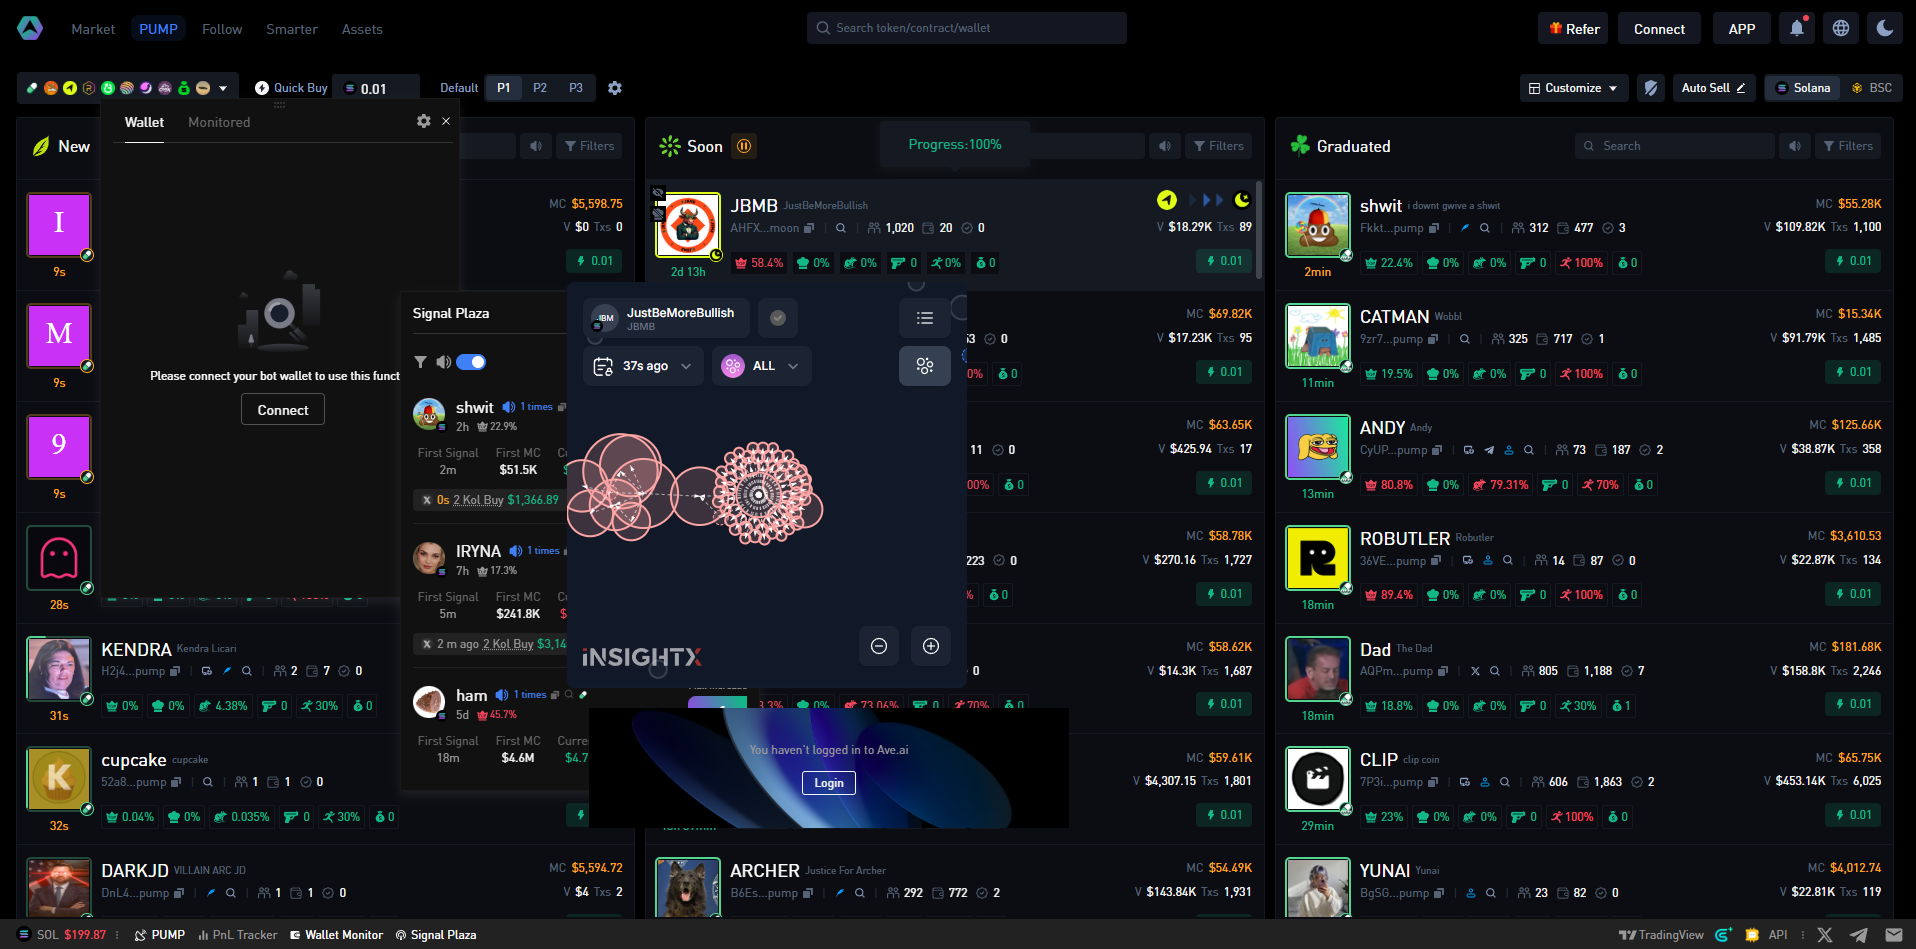Click Signal Plaza speaker icon

443,362
